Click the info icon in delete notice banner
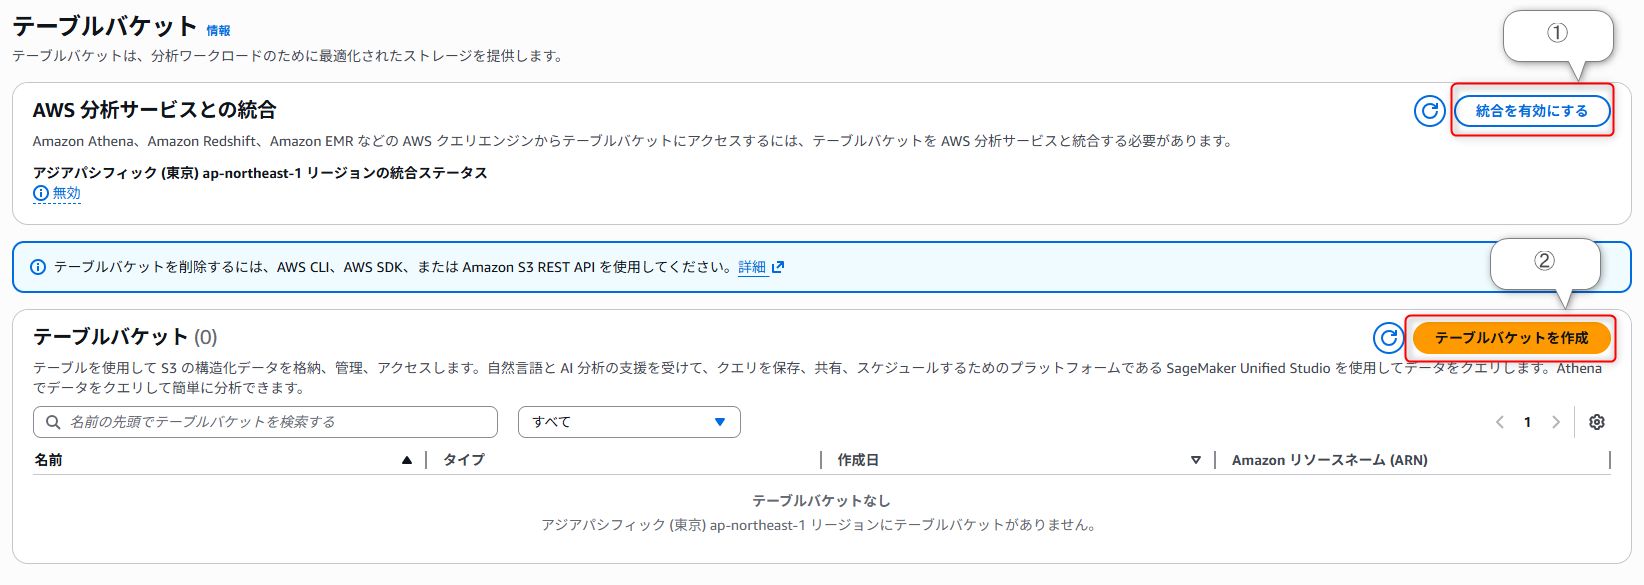Screen dimensions: 1644x585 pos(38,267)
